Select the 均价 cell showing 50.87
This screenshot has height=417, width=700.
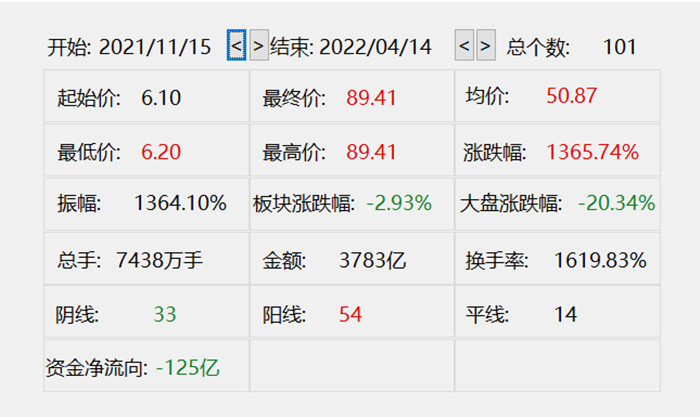[x=557, y=97]
